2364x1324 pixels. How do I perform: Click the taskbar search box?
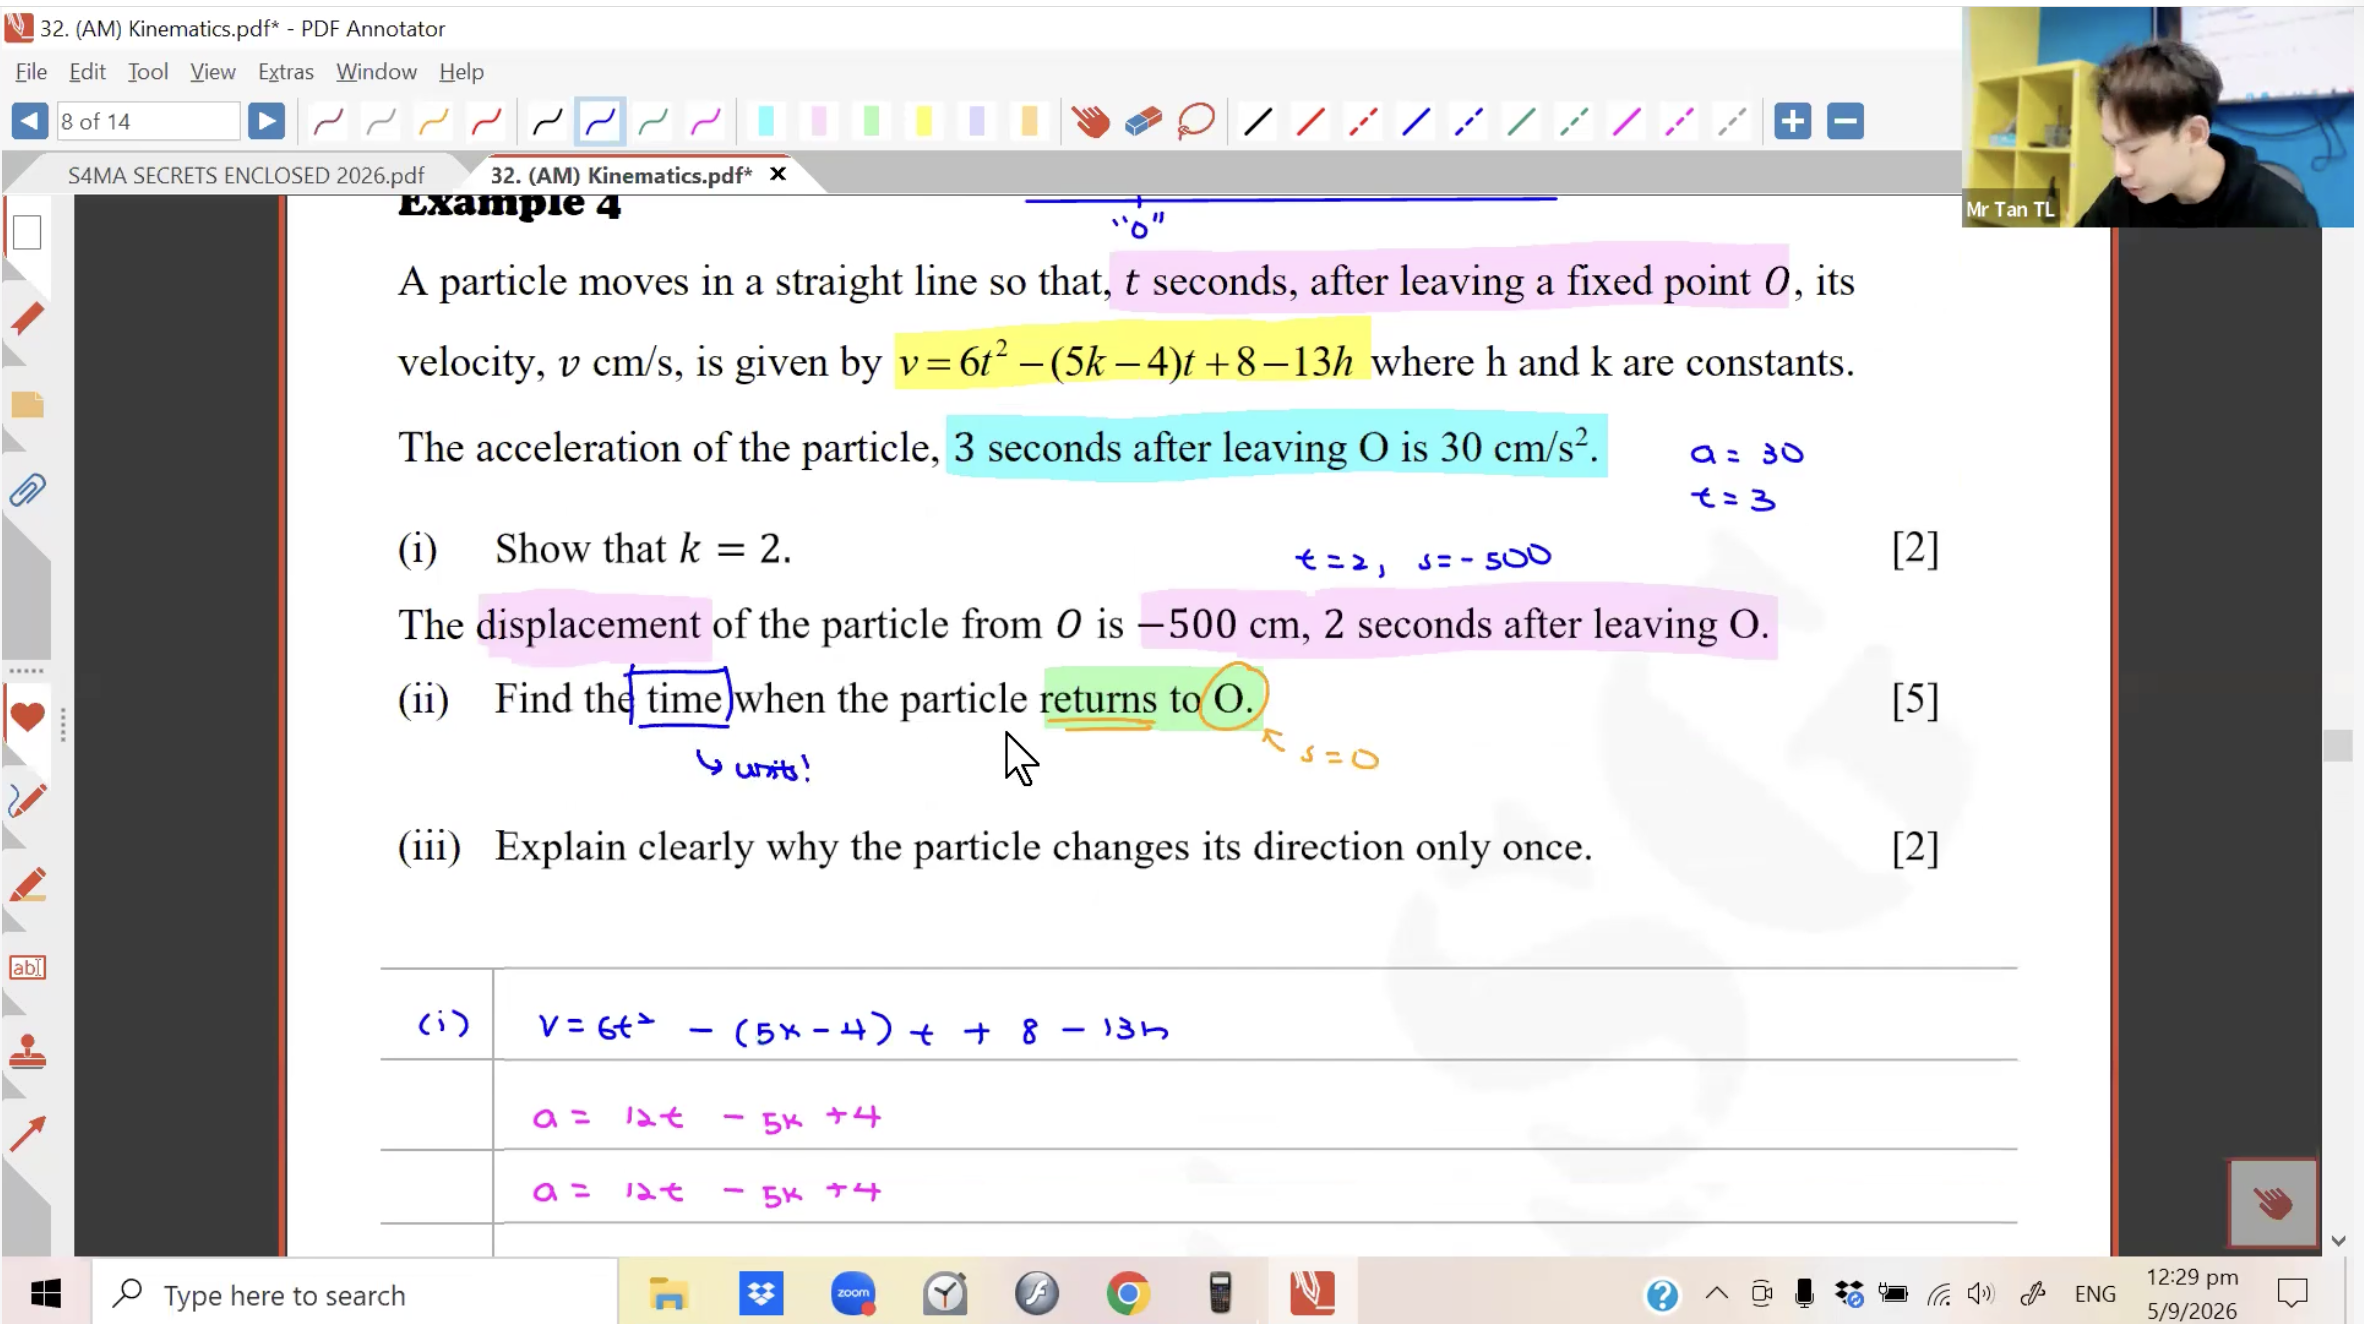coord(355,1294)
